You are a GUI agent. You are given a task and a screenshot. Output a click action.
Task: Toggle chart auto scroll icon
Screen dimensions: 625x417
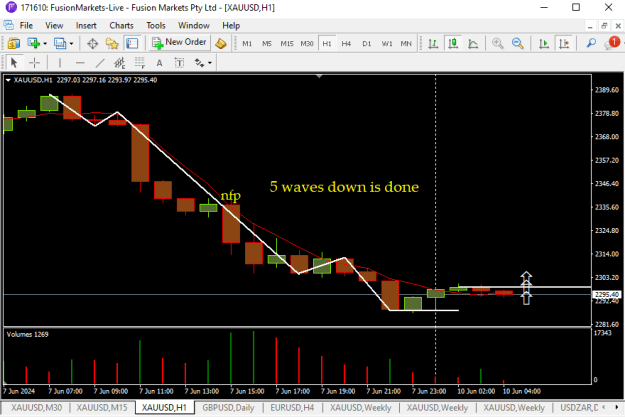[x=544, y=43]
